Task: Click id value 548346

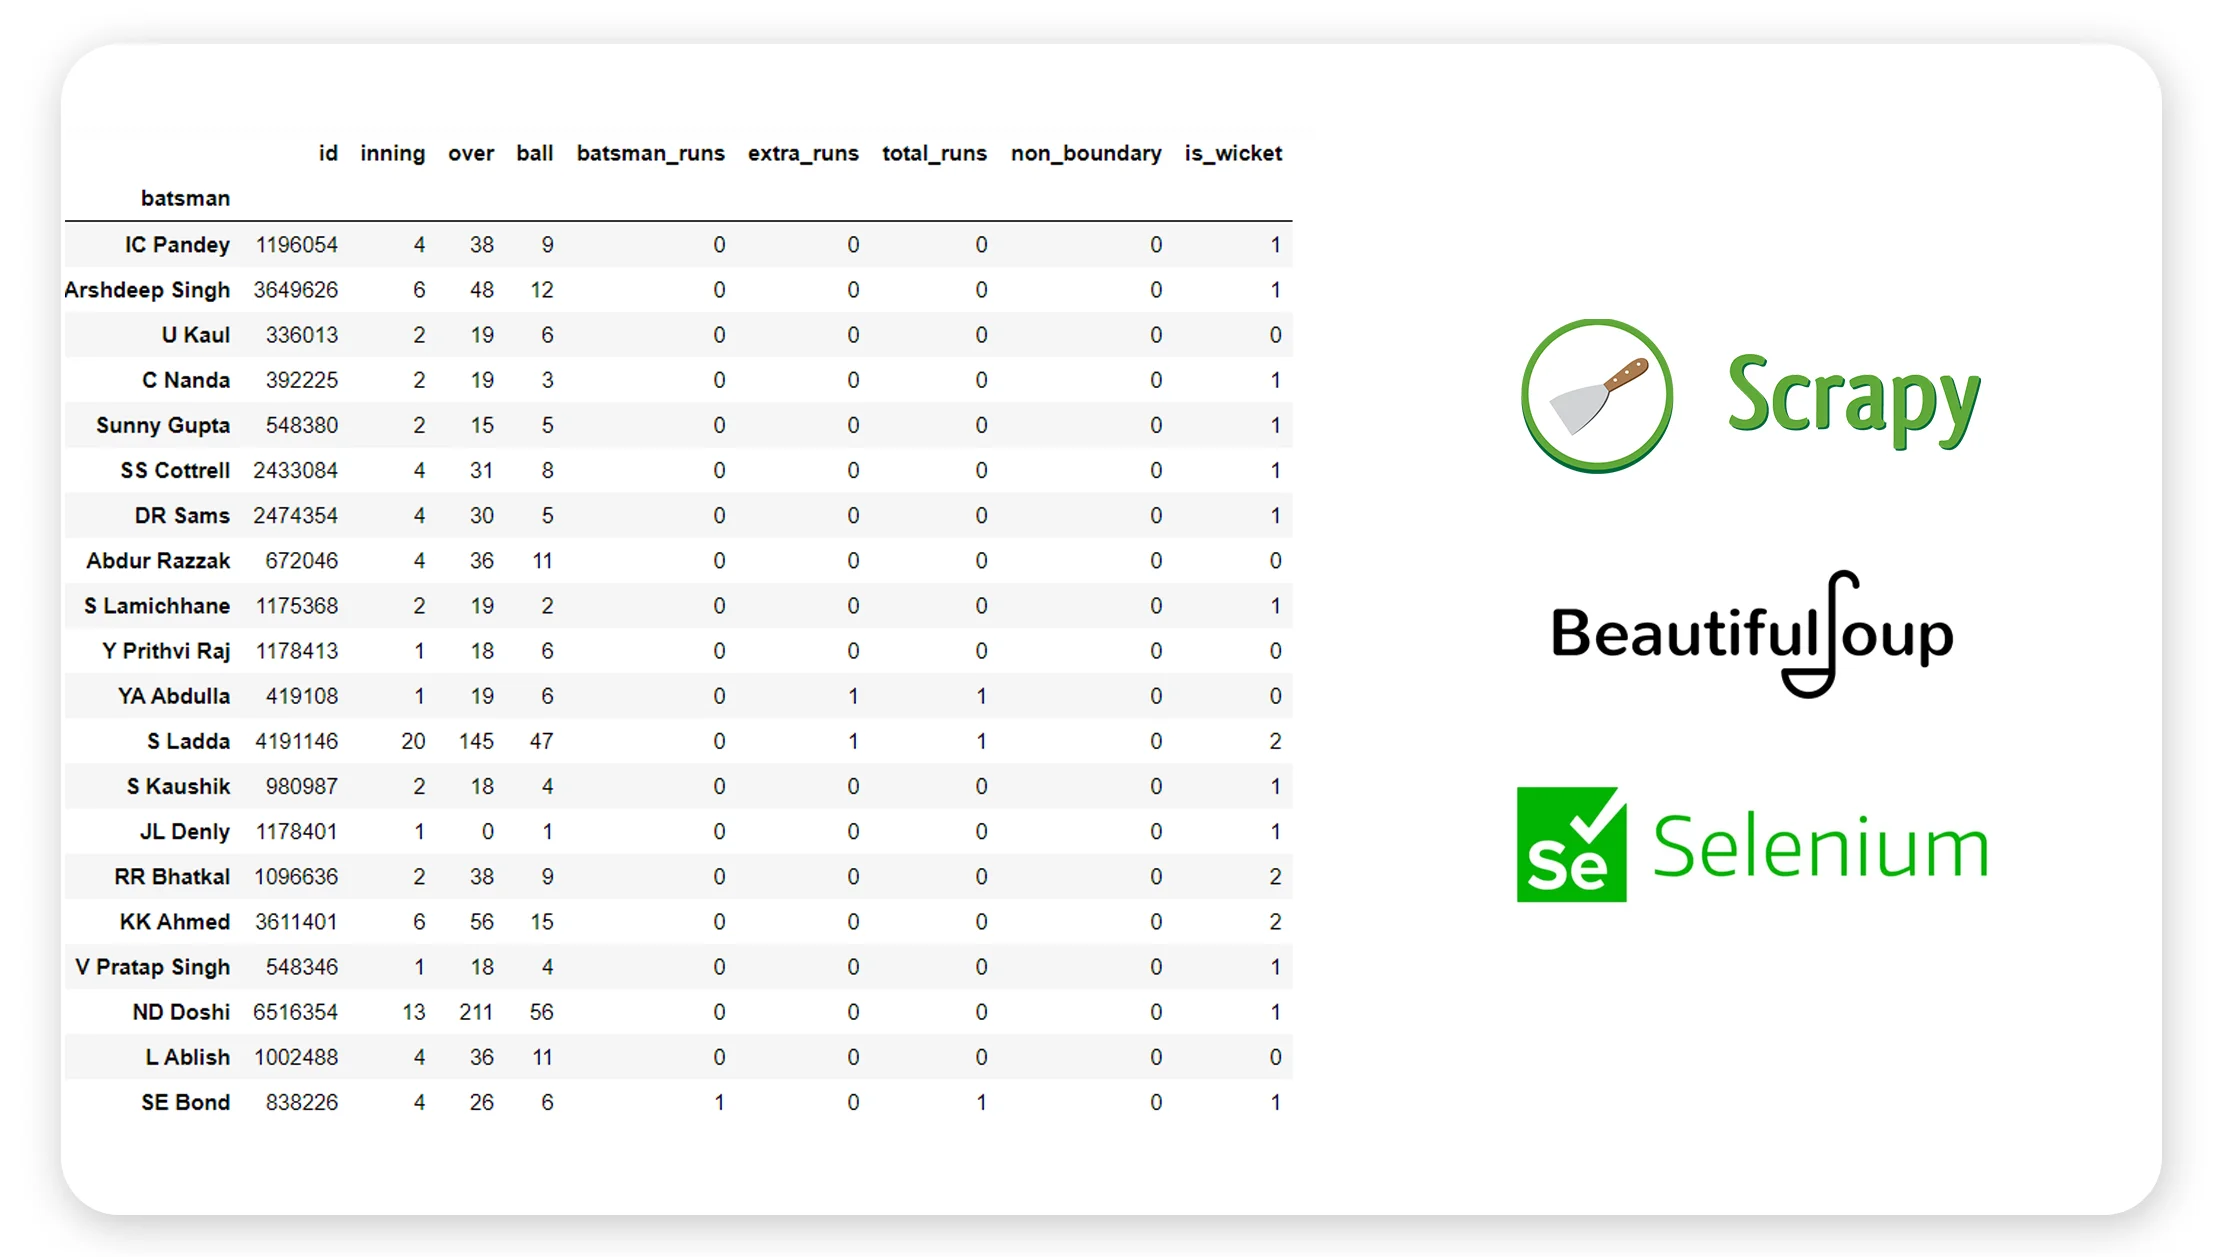Action: 302,967
